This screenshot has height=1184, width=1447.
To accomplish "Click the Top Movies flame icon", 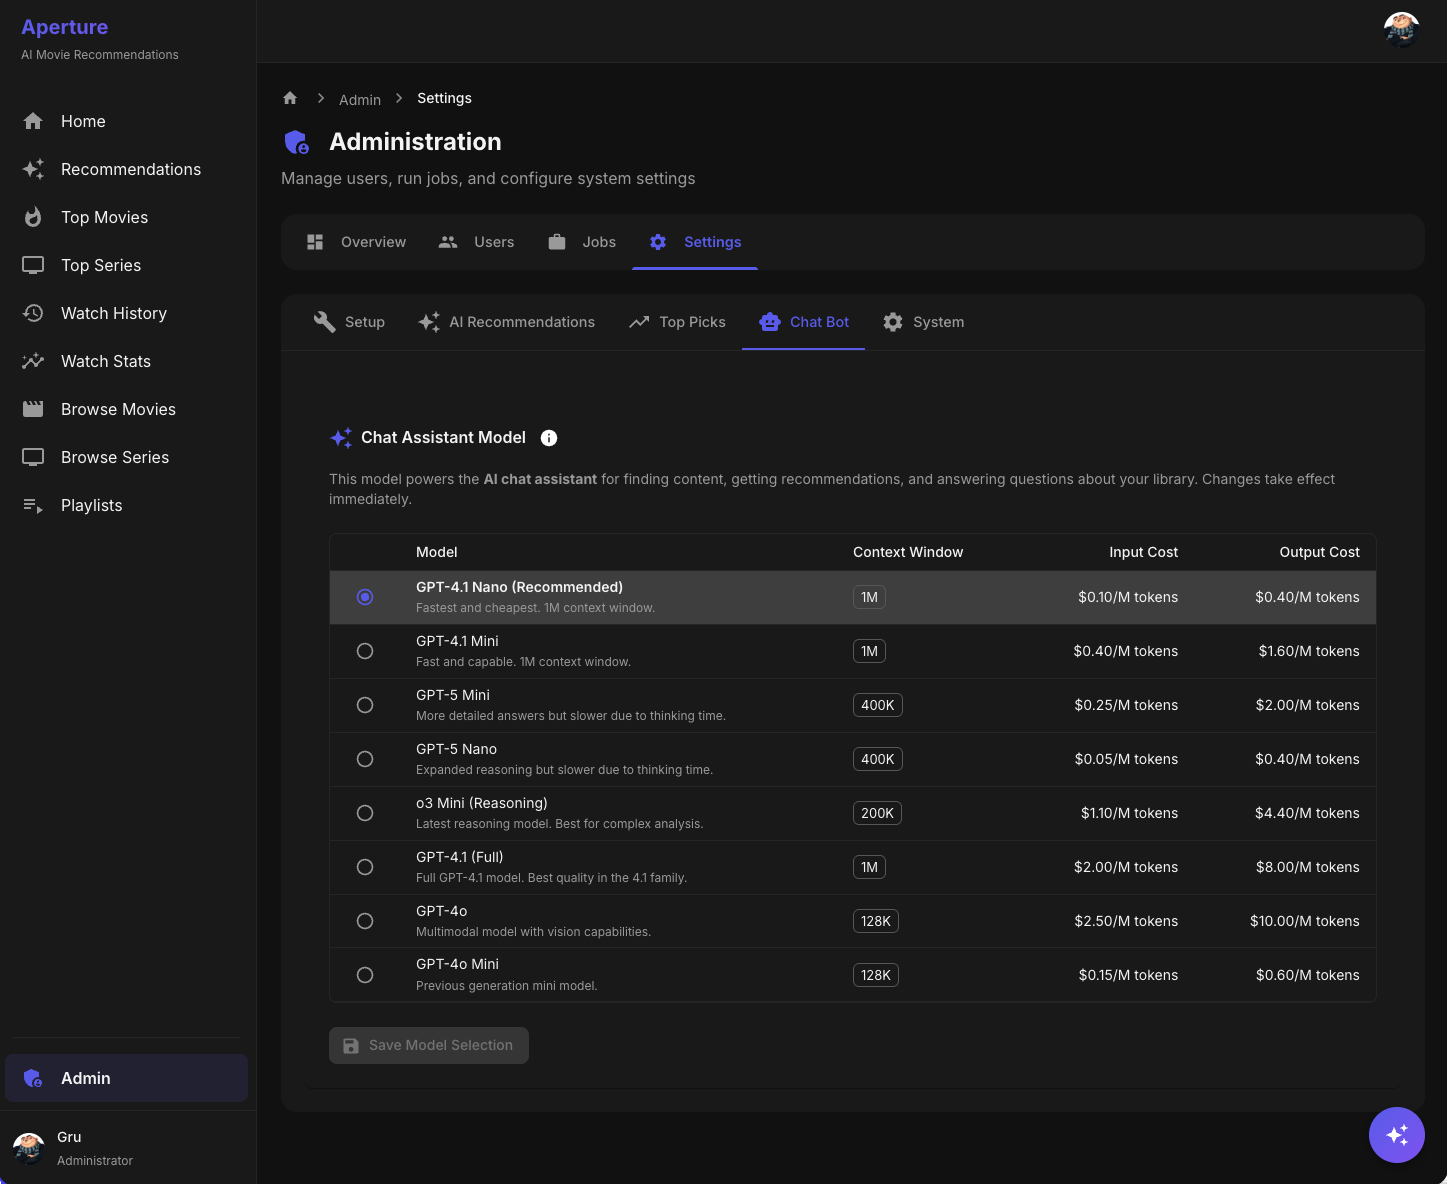I will pyautogui.click(x=33, y=217).
